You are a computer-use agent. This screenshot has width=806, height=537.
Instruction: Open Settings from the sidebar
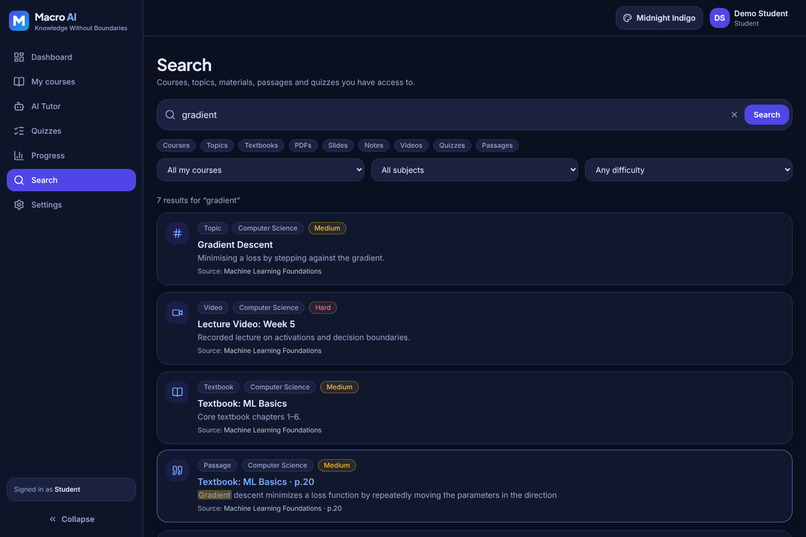coord(71,205)
